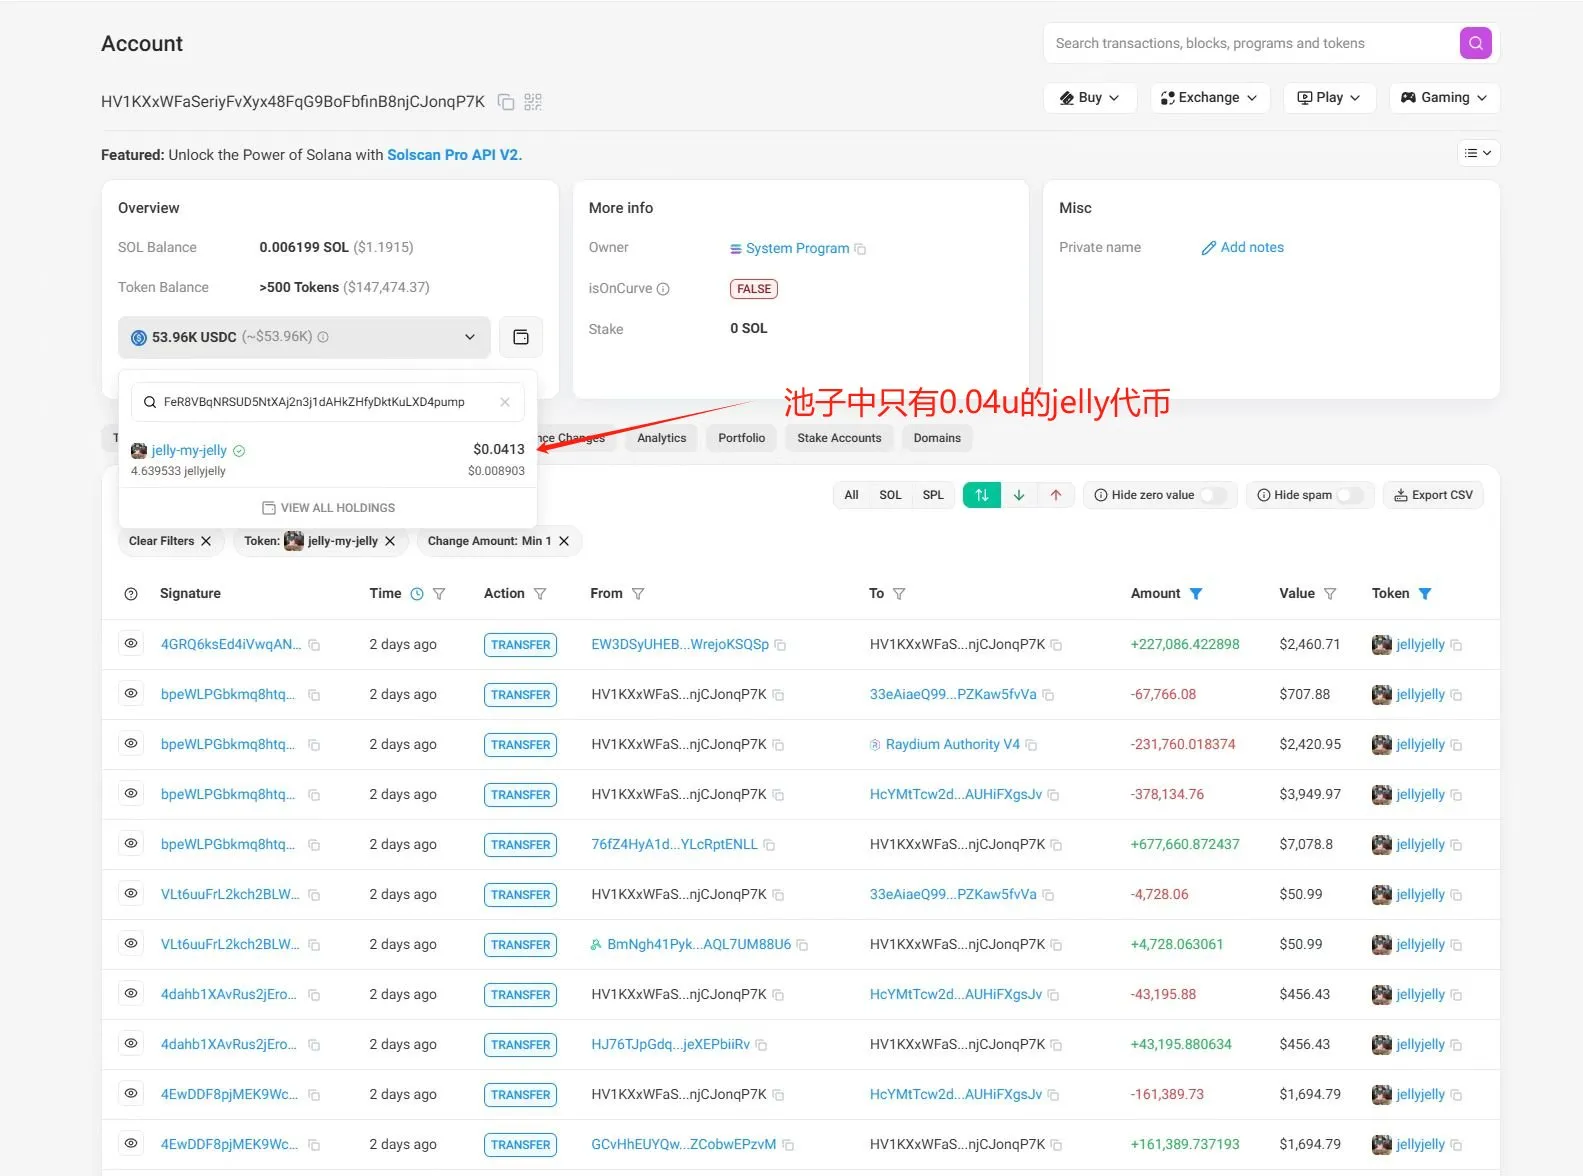The height and width of the screenshot is (1176, 1583).
Task: Copy BmNgh41Pyk...AQL7UM88U6 address
Action: tap(802, 945)
